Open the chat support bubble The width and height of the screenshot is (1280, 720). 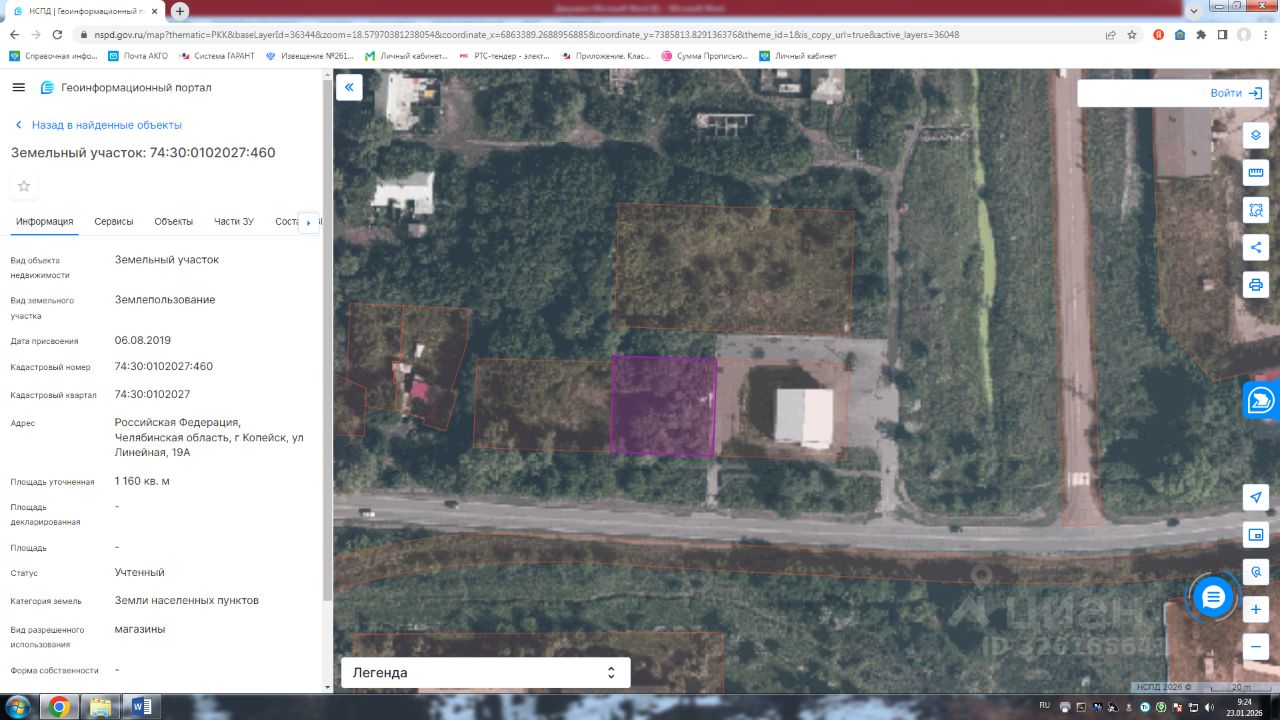(1213, 598)
